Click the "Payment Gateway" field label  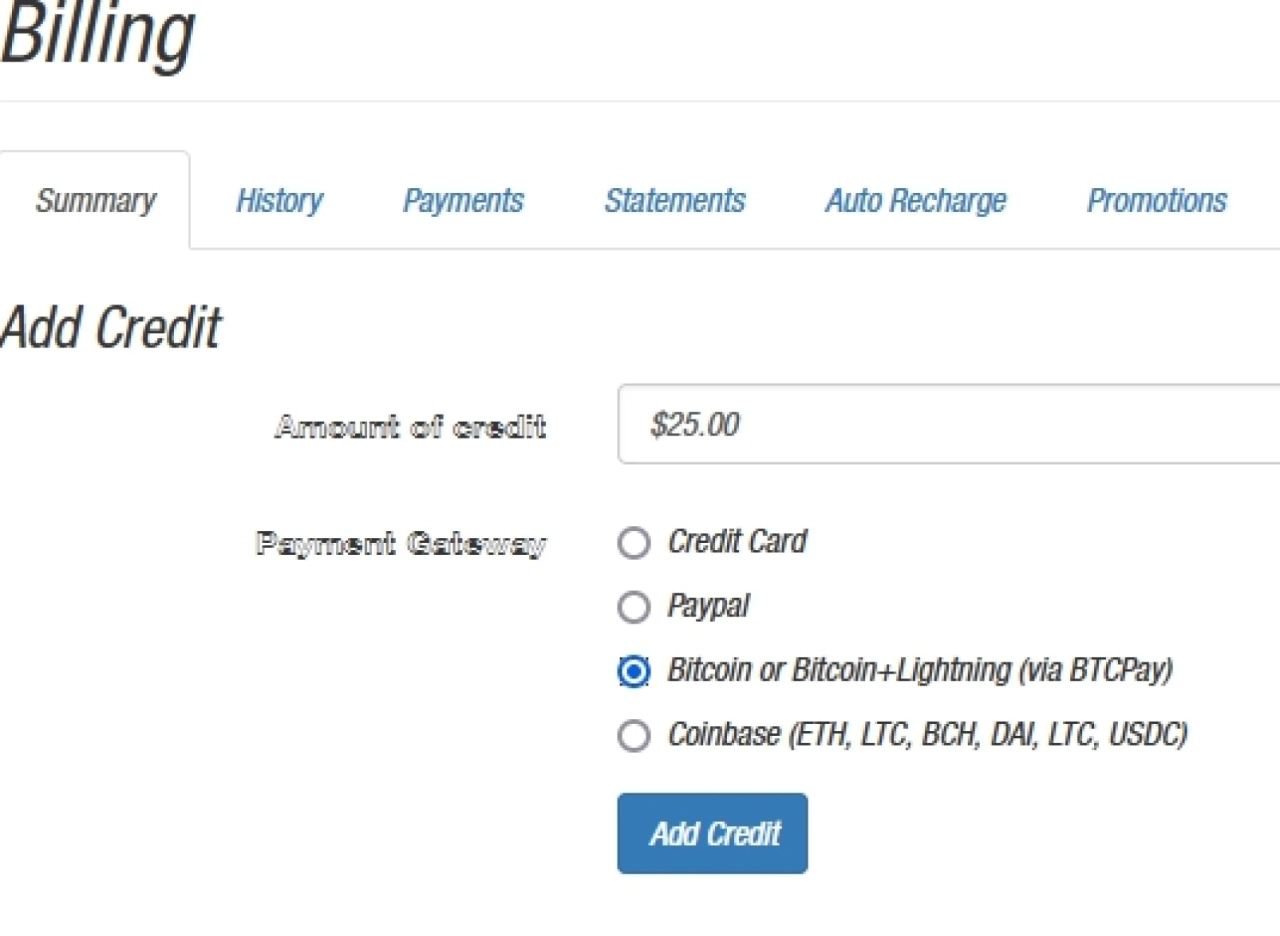(401, 544)
